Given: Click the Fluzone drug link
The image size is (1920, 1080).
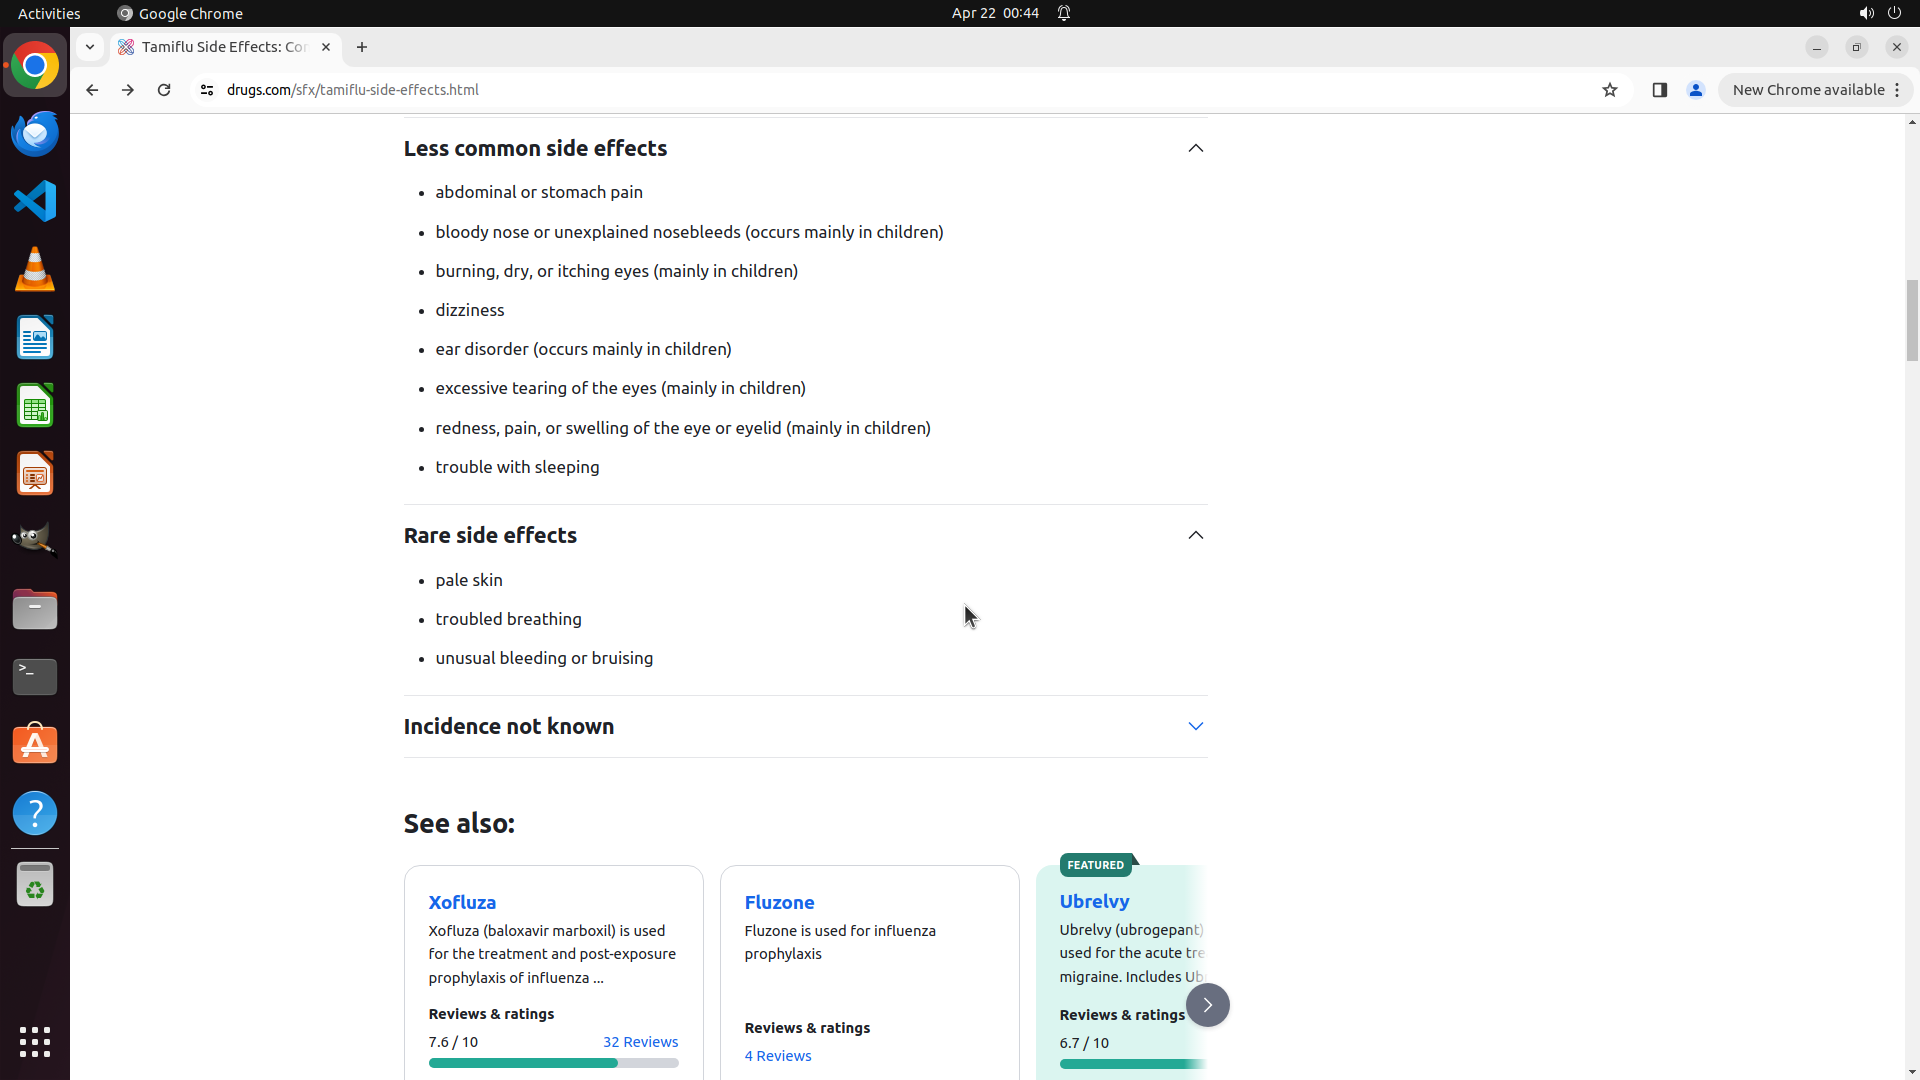Looking at the screenshot, I should click(x=779, y=902).
